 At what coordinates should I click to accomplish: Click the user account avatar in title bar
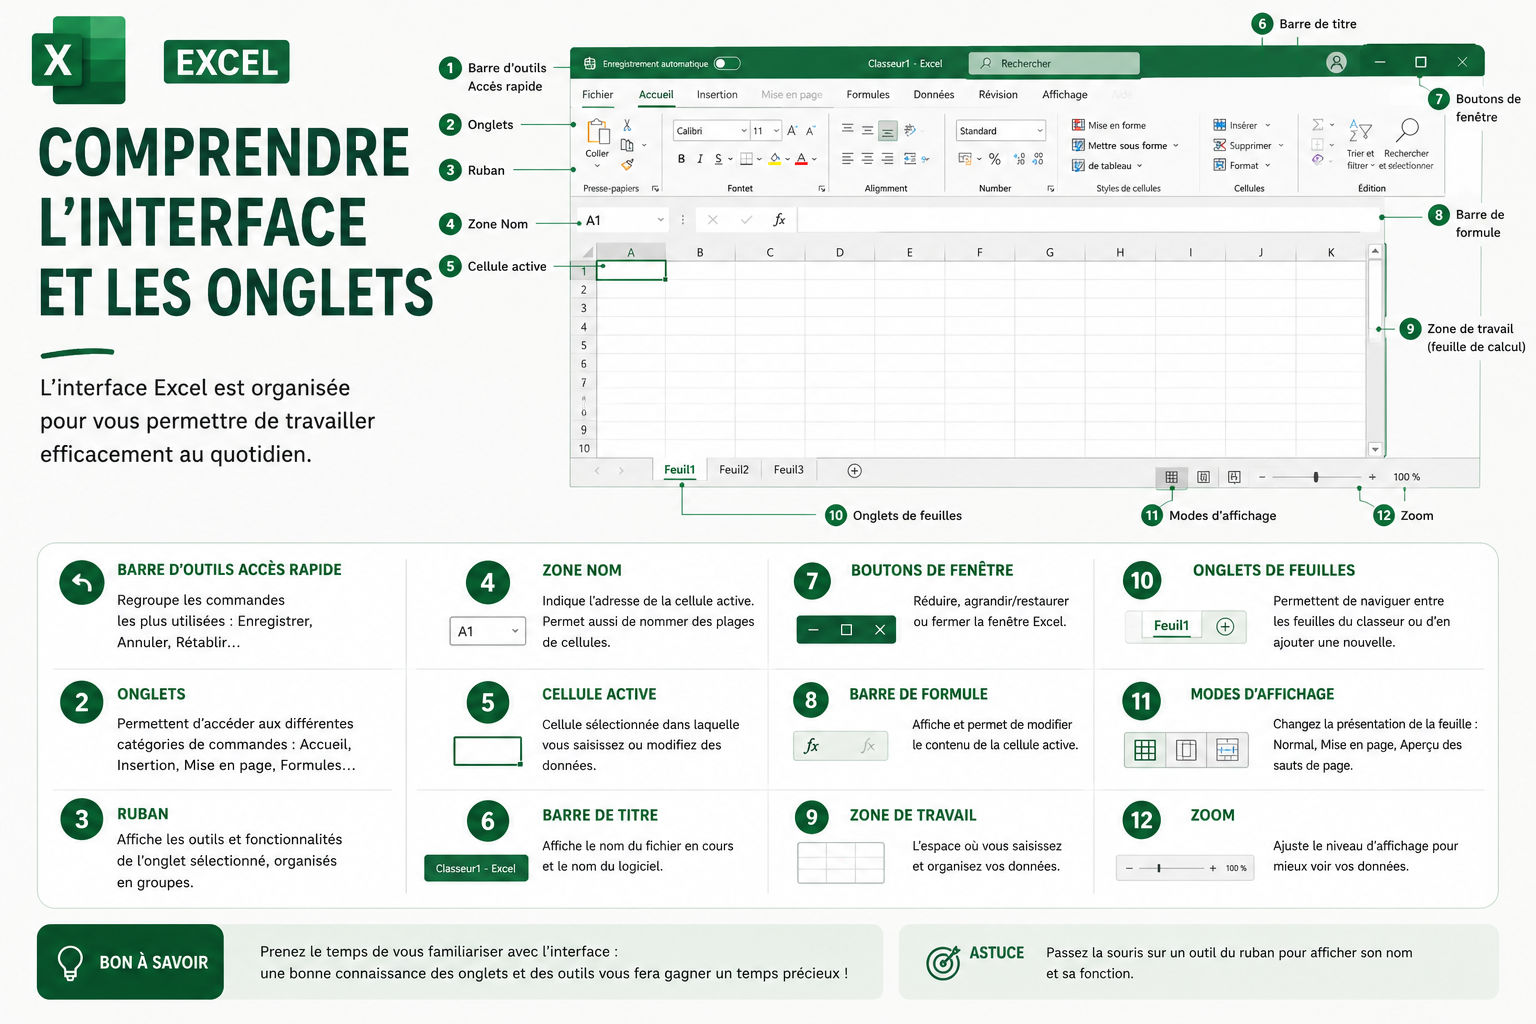[1336, 62]
